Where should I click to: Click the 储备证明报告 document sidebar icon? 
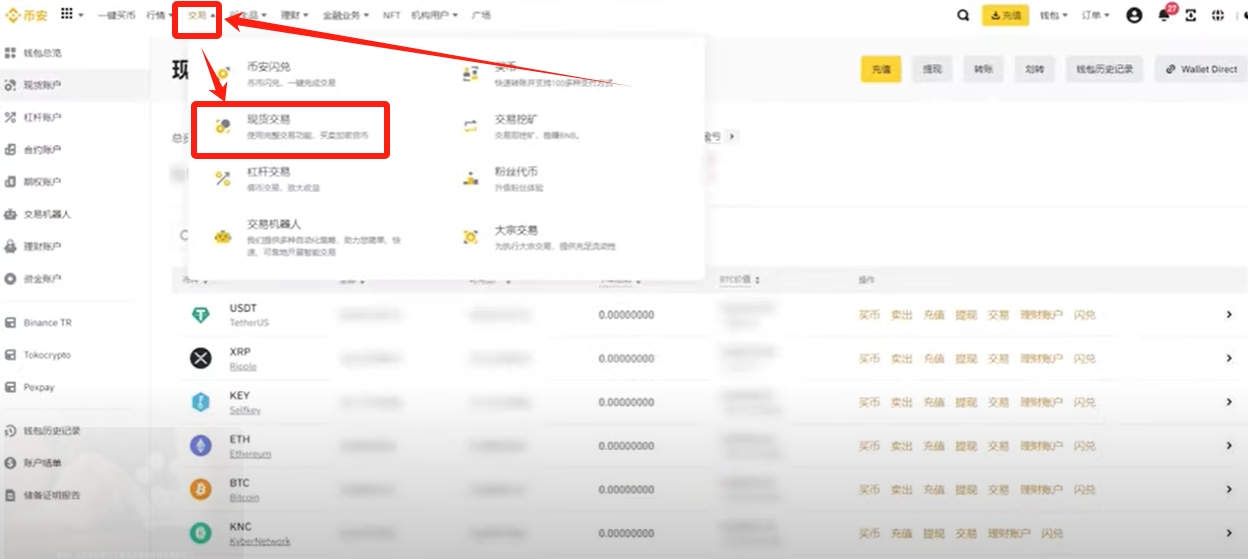point(11,495)
